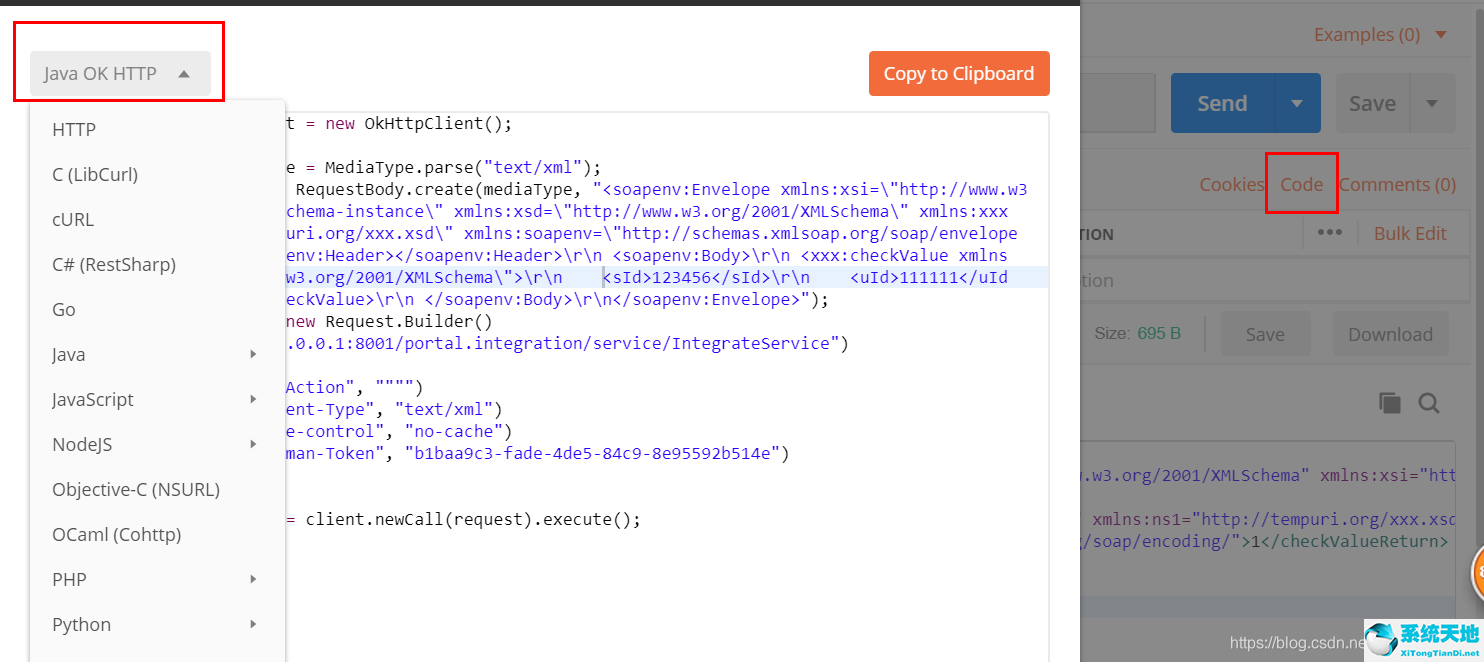The image size is (1484, 662).
Task: Open the search-in-response magnifier icon
Action: (1429, 402)
